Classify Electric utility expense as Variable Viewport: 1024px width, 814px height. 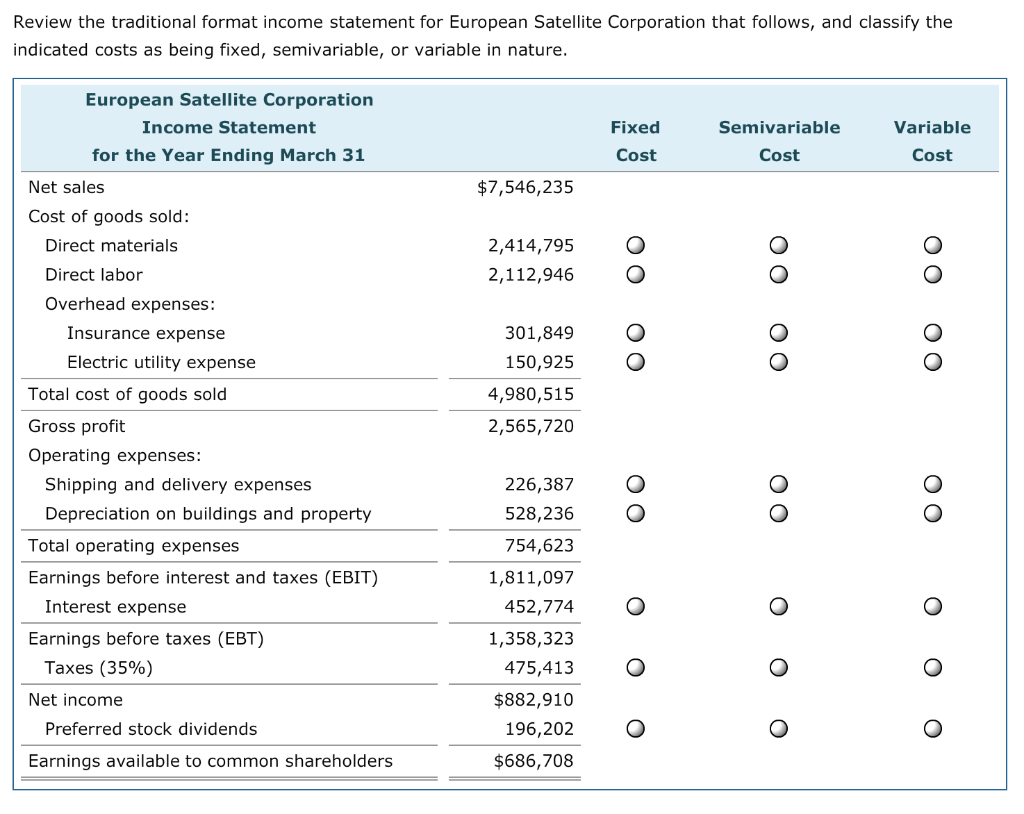[x=932, y=362]
